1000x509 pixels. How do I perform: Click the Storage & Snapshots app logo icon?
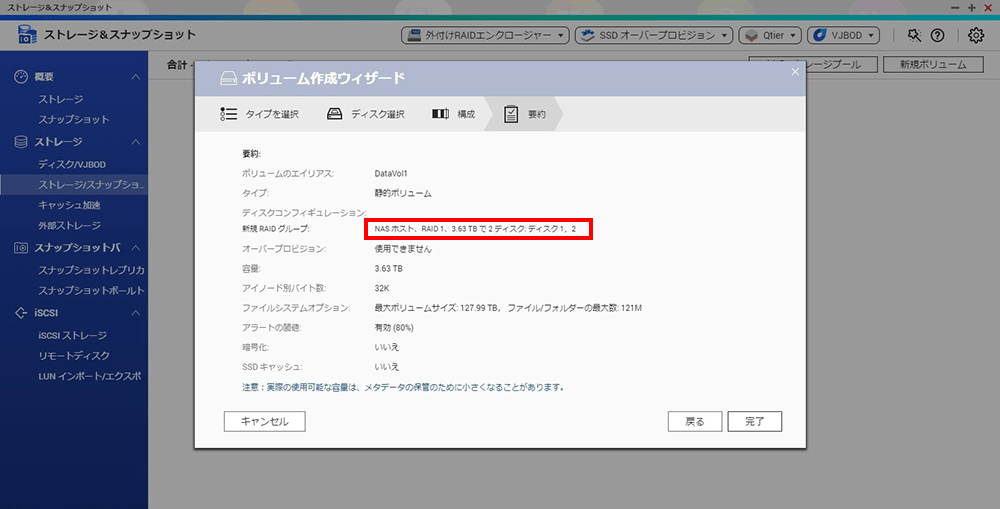pyautogui.click(x=27, y=36)
